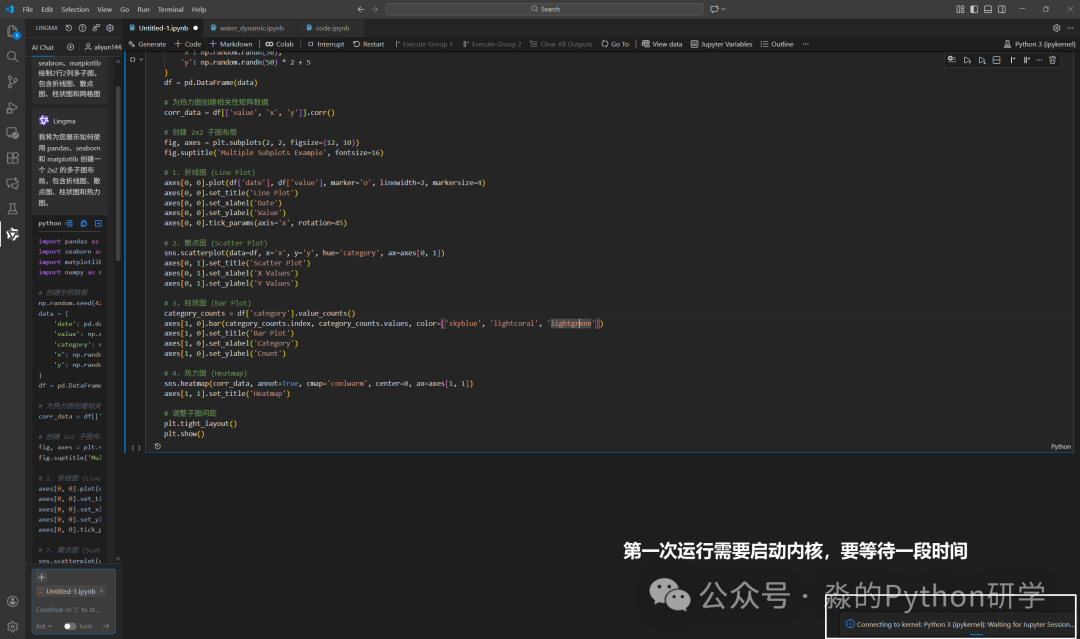The image size is (1080, 639).
Task: Restart the kernel
Action: (x=368, y=44)
